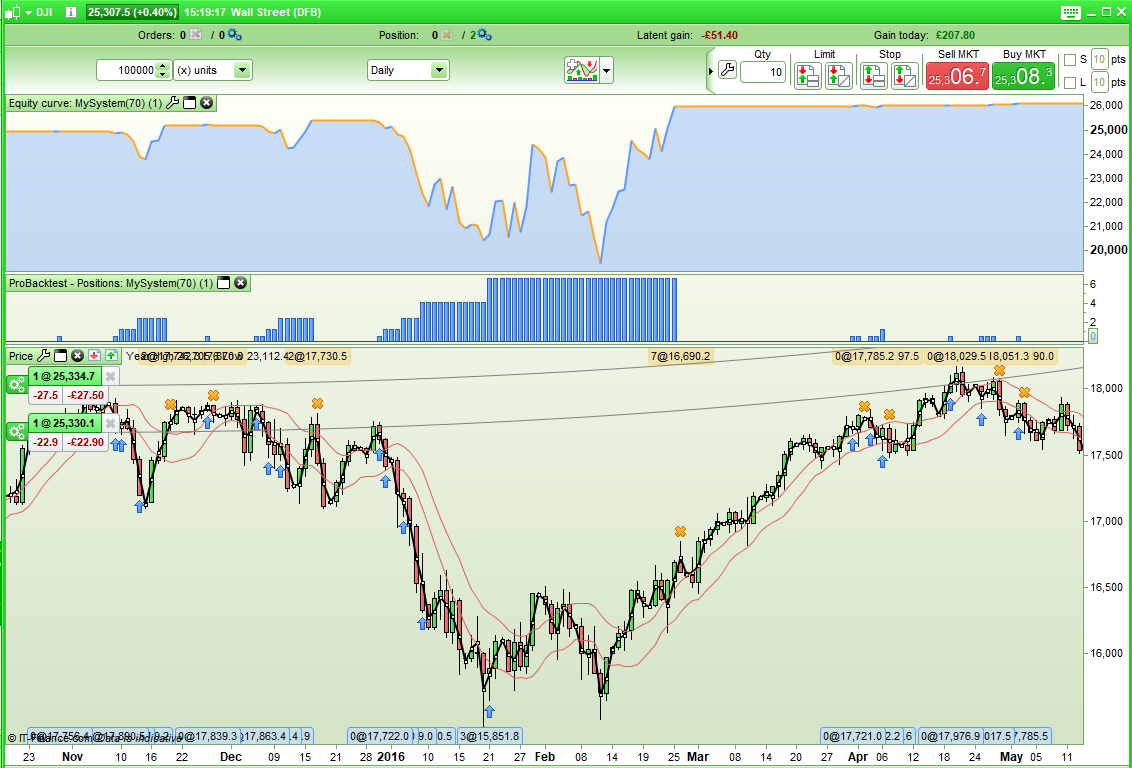Click second Limit order icon with slash
The height and width of the screenshot is (768, 1132).
pos(839,75)
